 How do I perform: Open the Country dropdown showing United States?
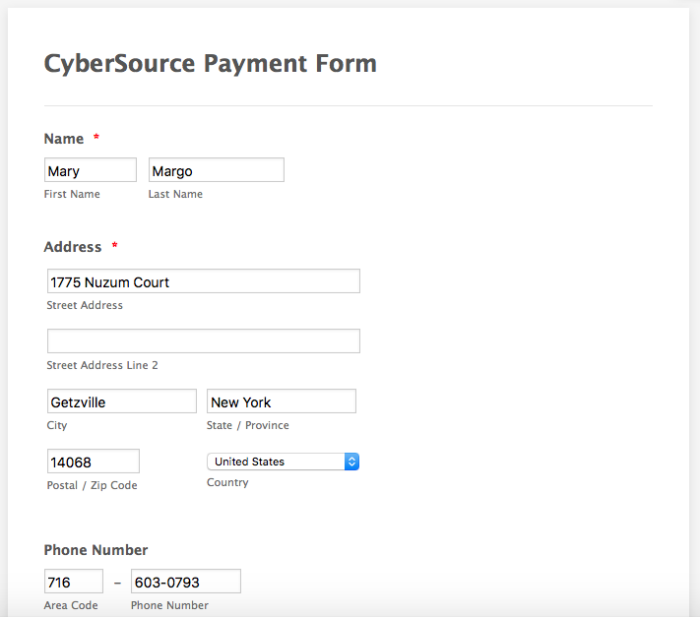pyautogui.click(x=283, y=462)
